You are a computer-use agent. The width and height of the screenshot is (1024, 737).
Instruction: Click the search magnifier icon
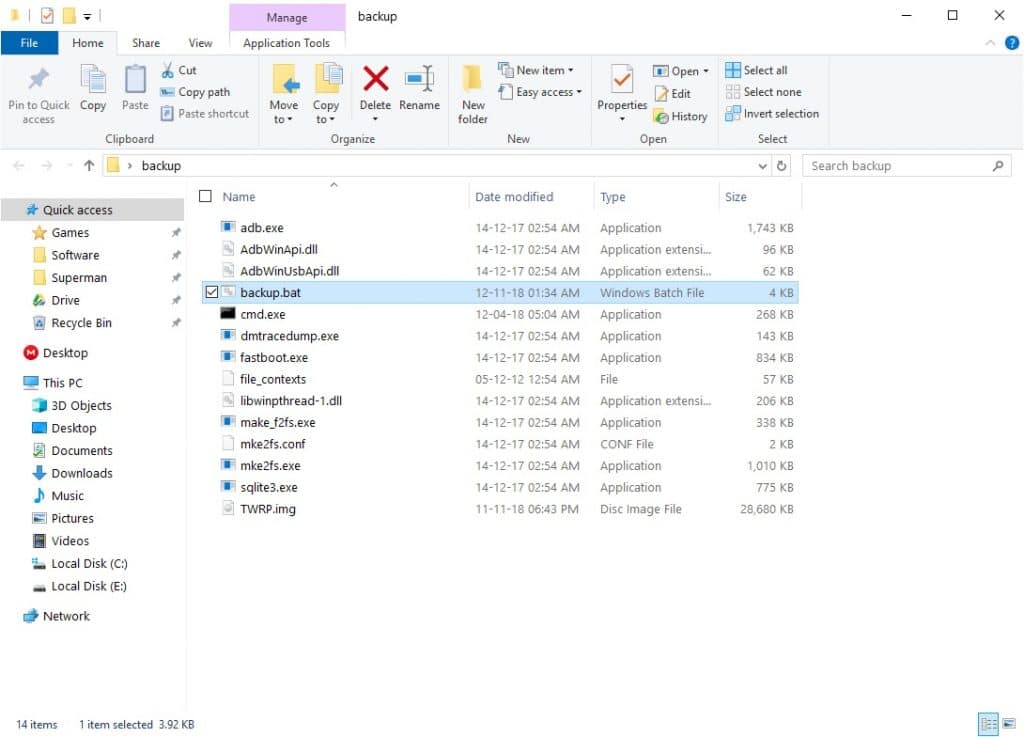click(997, 166)
